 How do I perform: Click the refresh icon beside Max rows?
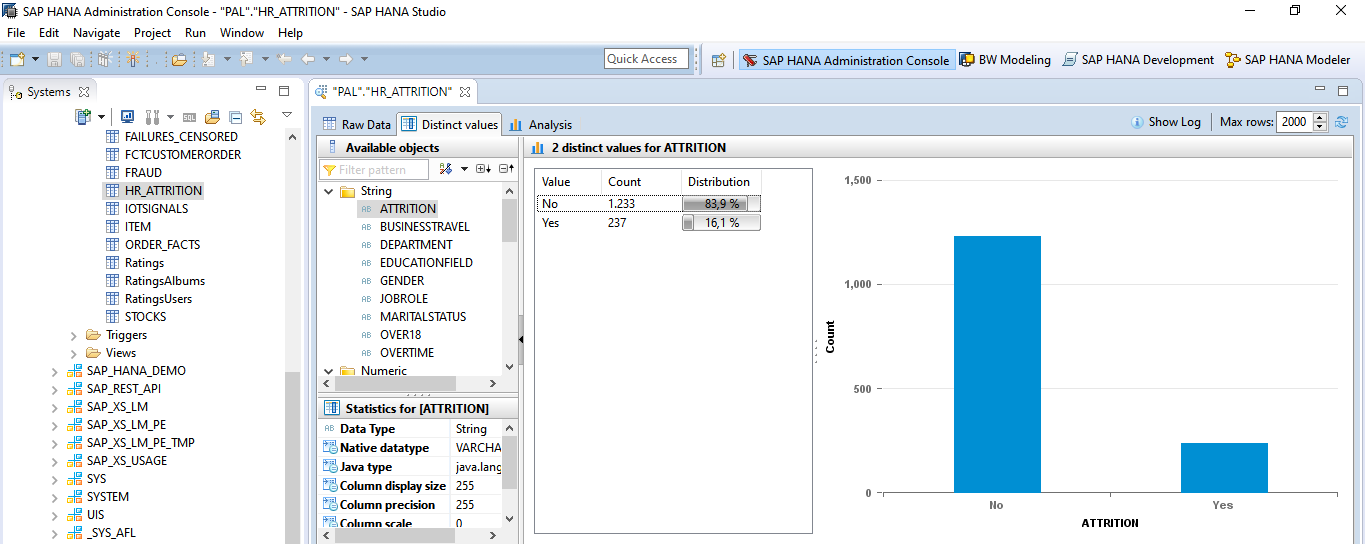[1342, 122]
